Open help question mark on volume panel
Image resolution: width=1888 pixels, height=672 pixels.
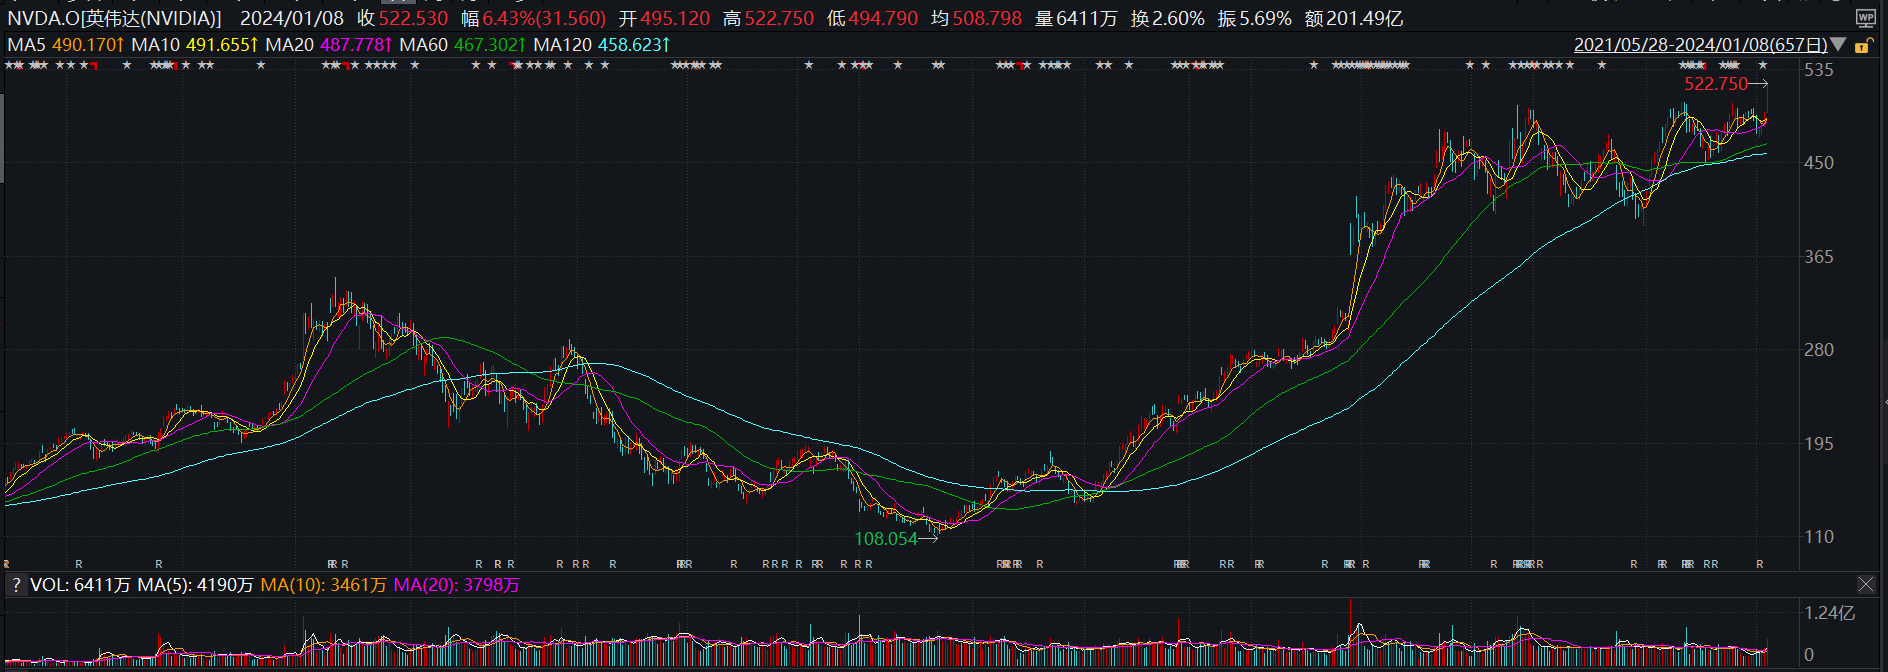pyautogui.click(x=16, y=585)
